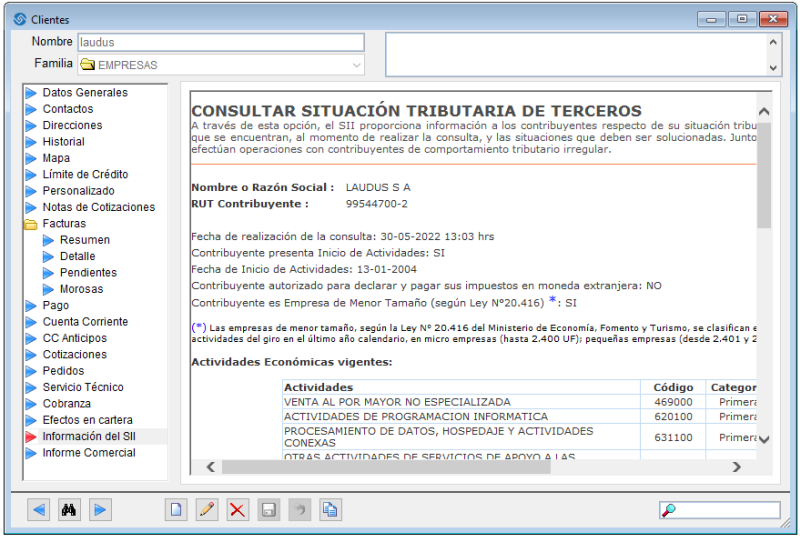Click horizontal scrollbar right arrow
Image resolution: width=800 pixels, height=537 pixels.
point(736,467)
